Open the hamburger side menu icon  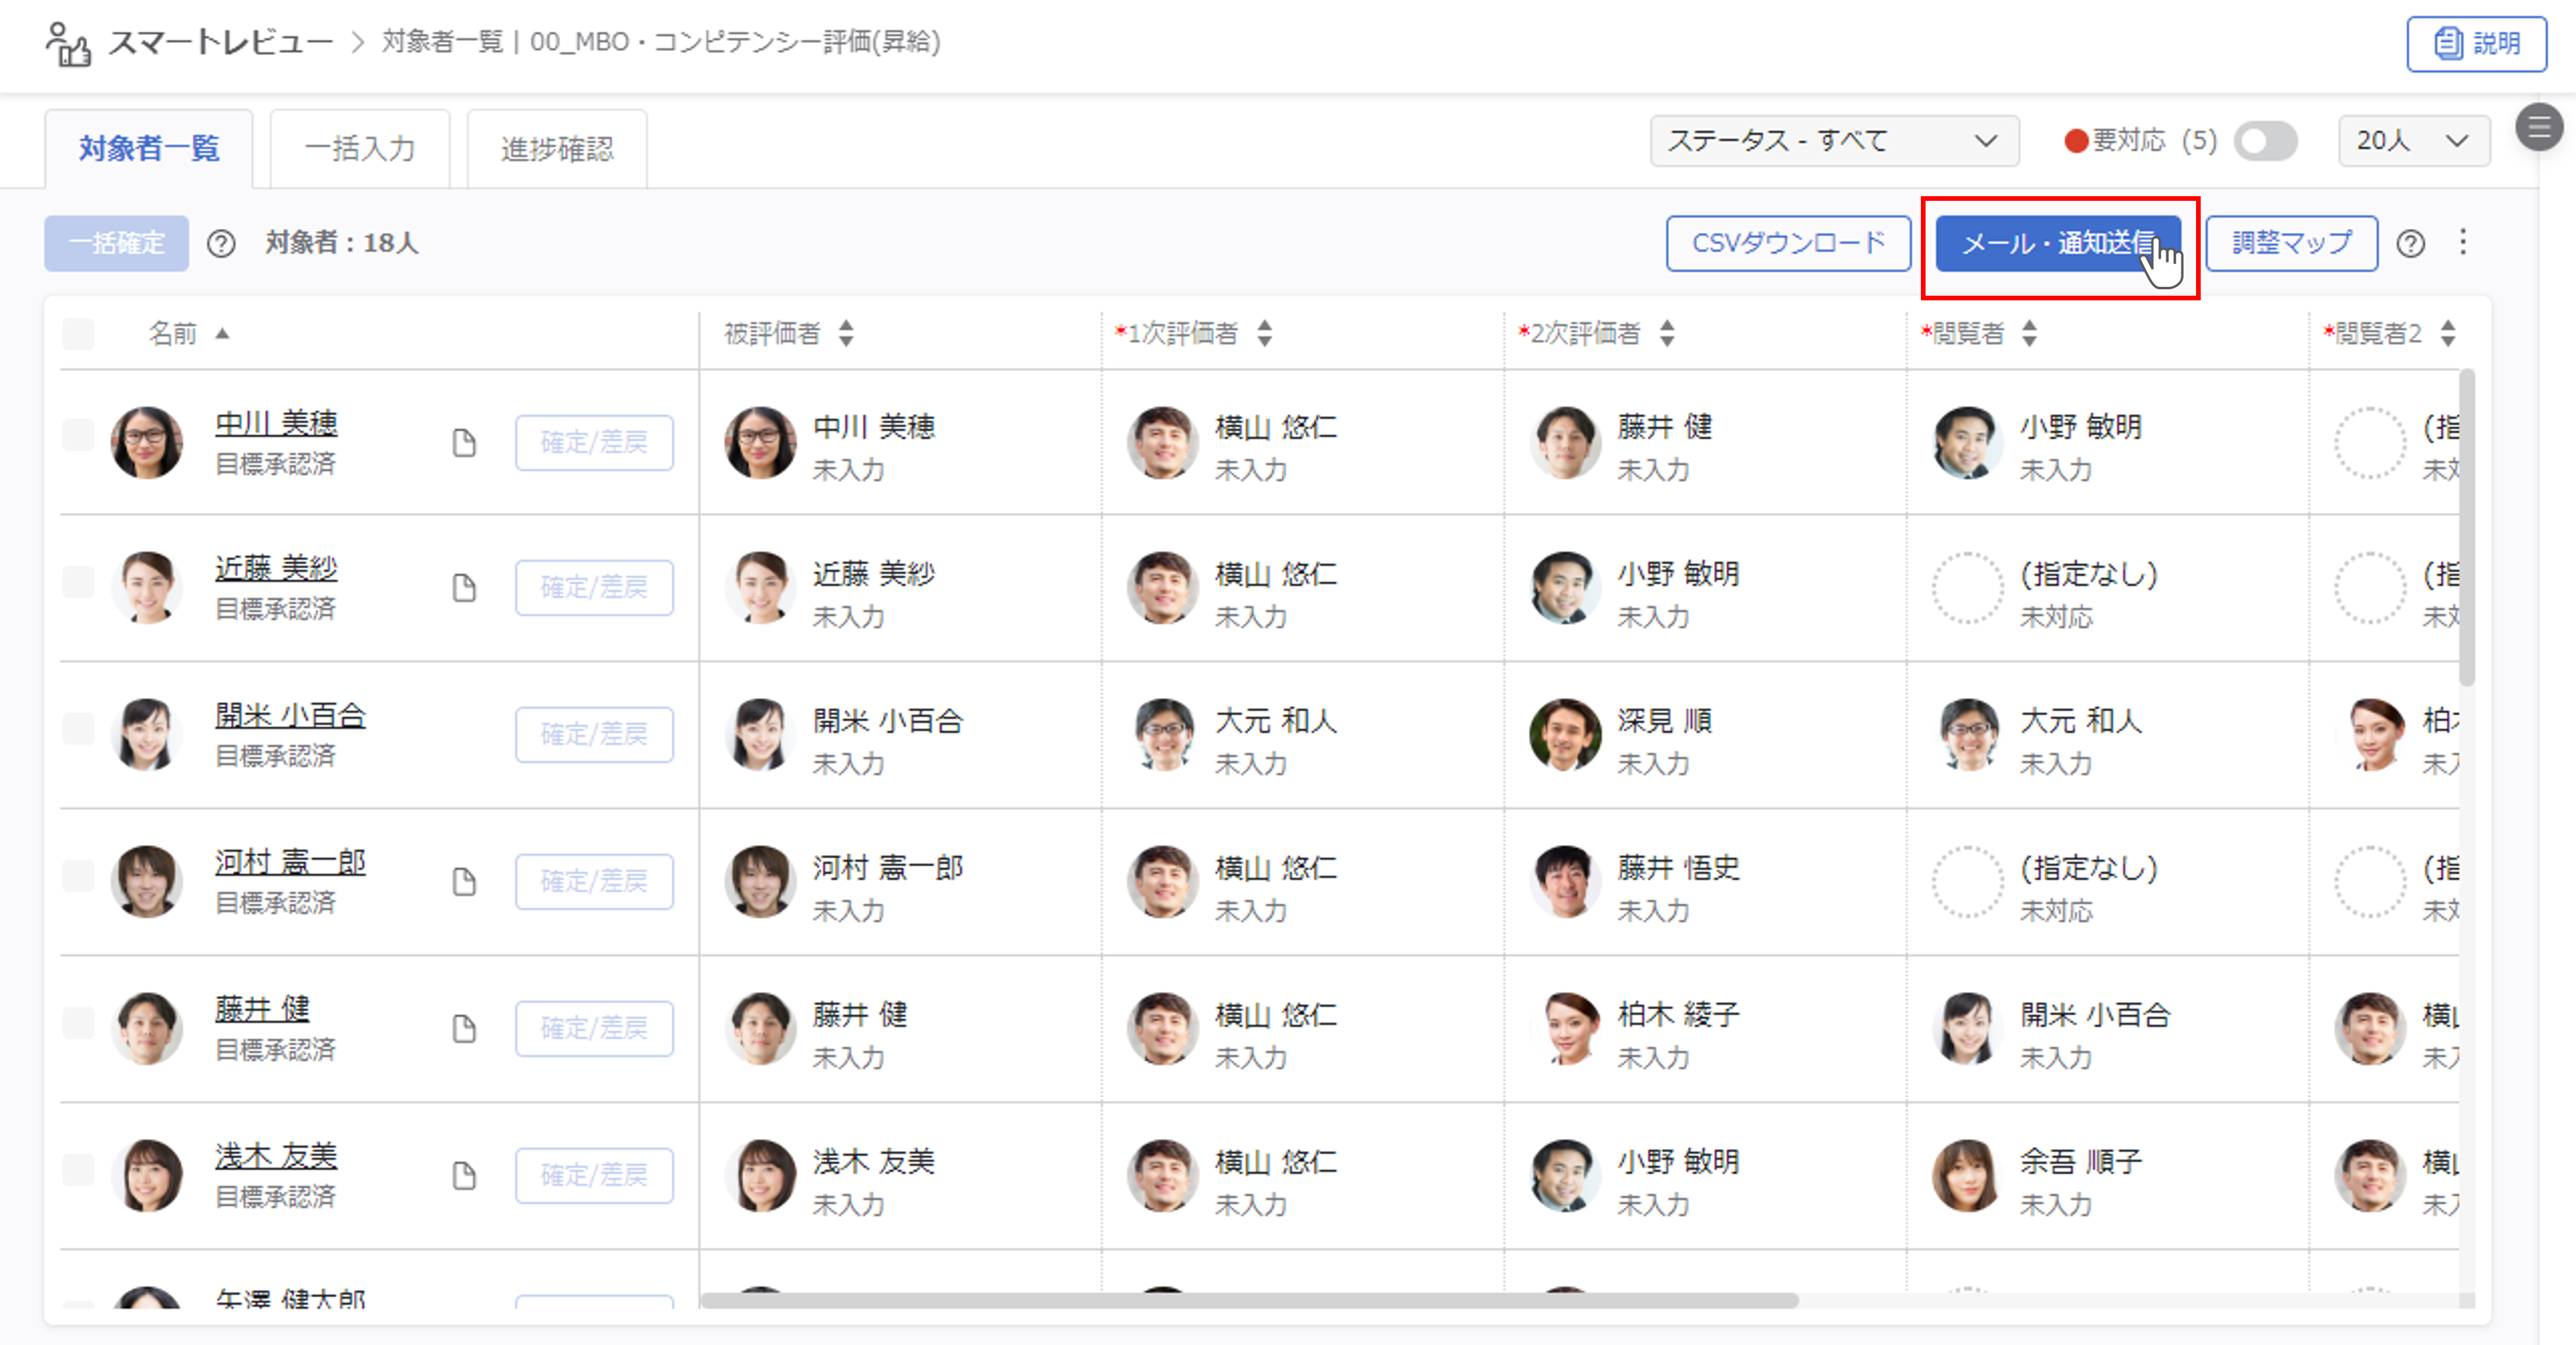pyautogui.click(x=2538, y=127)
